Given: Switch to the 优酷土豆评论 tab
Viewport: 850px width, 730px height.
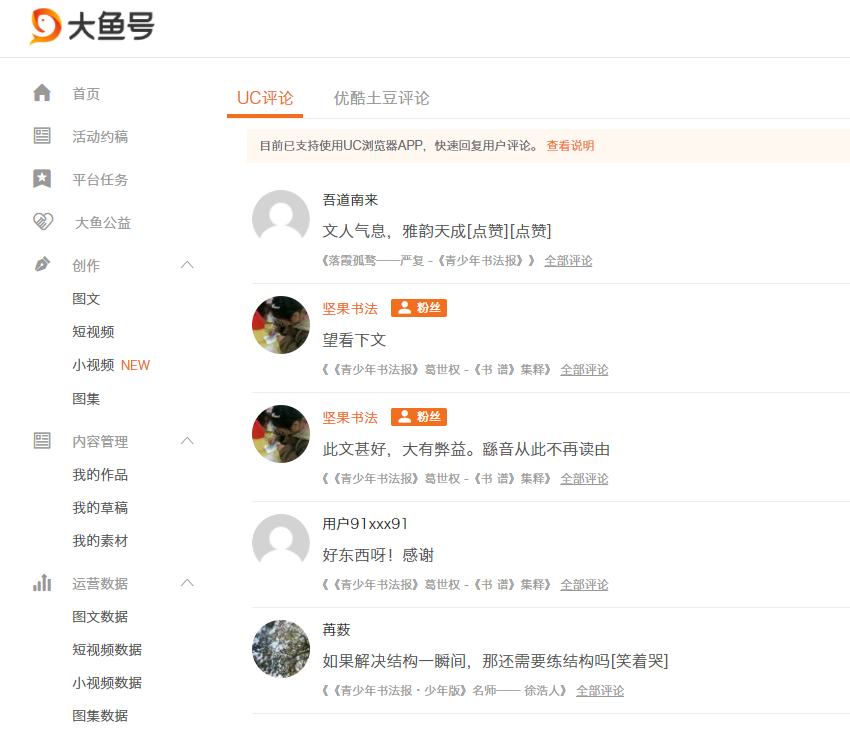Looking at the screenshot, I should coord(381,98).
